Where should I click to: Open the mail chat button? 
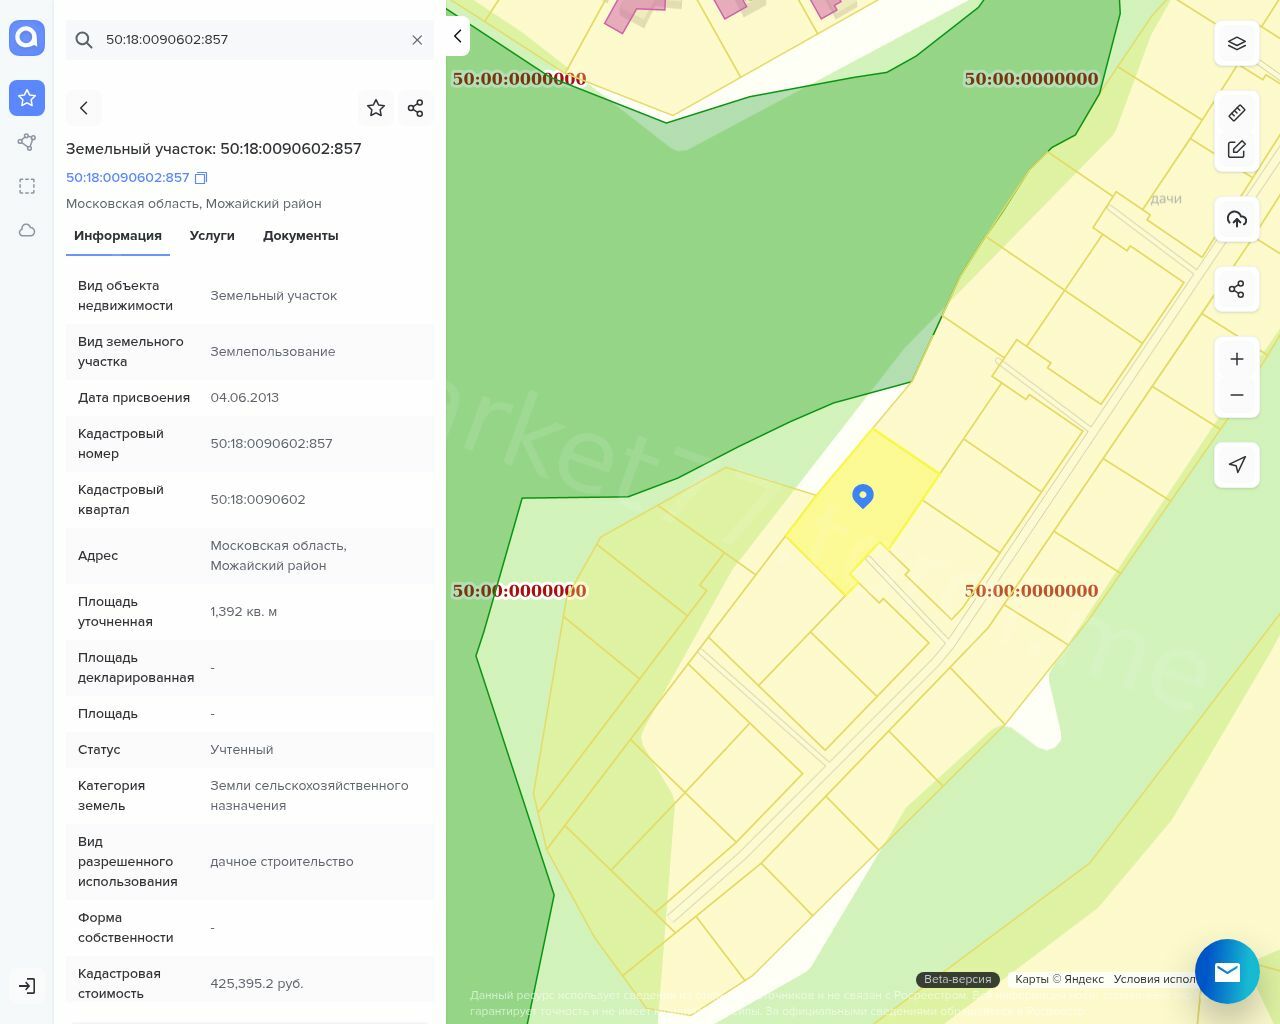point(1227,971)
